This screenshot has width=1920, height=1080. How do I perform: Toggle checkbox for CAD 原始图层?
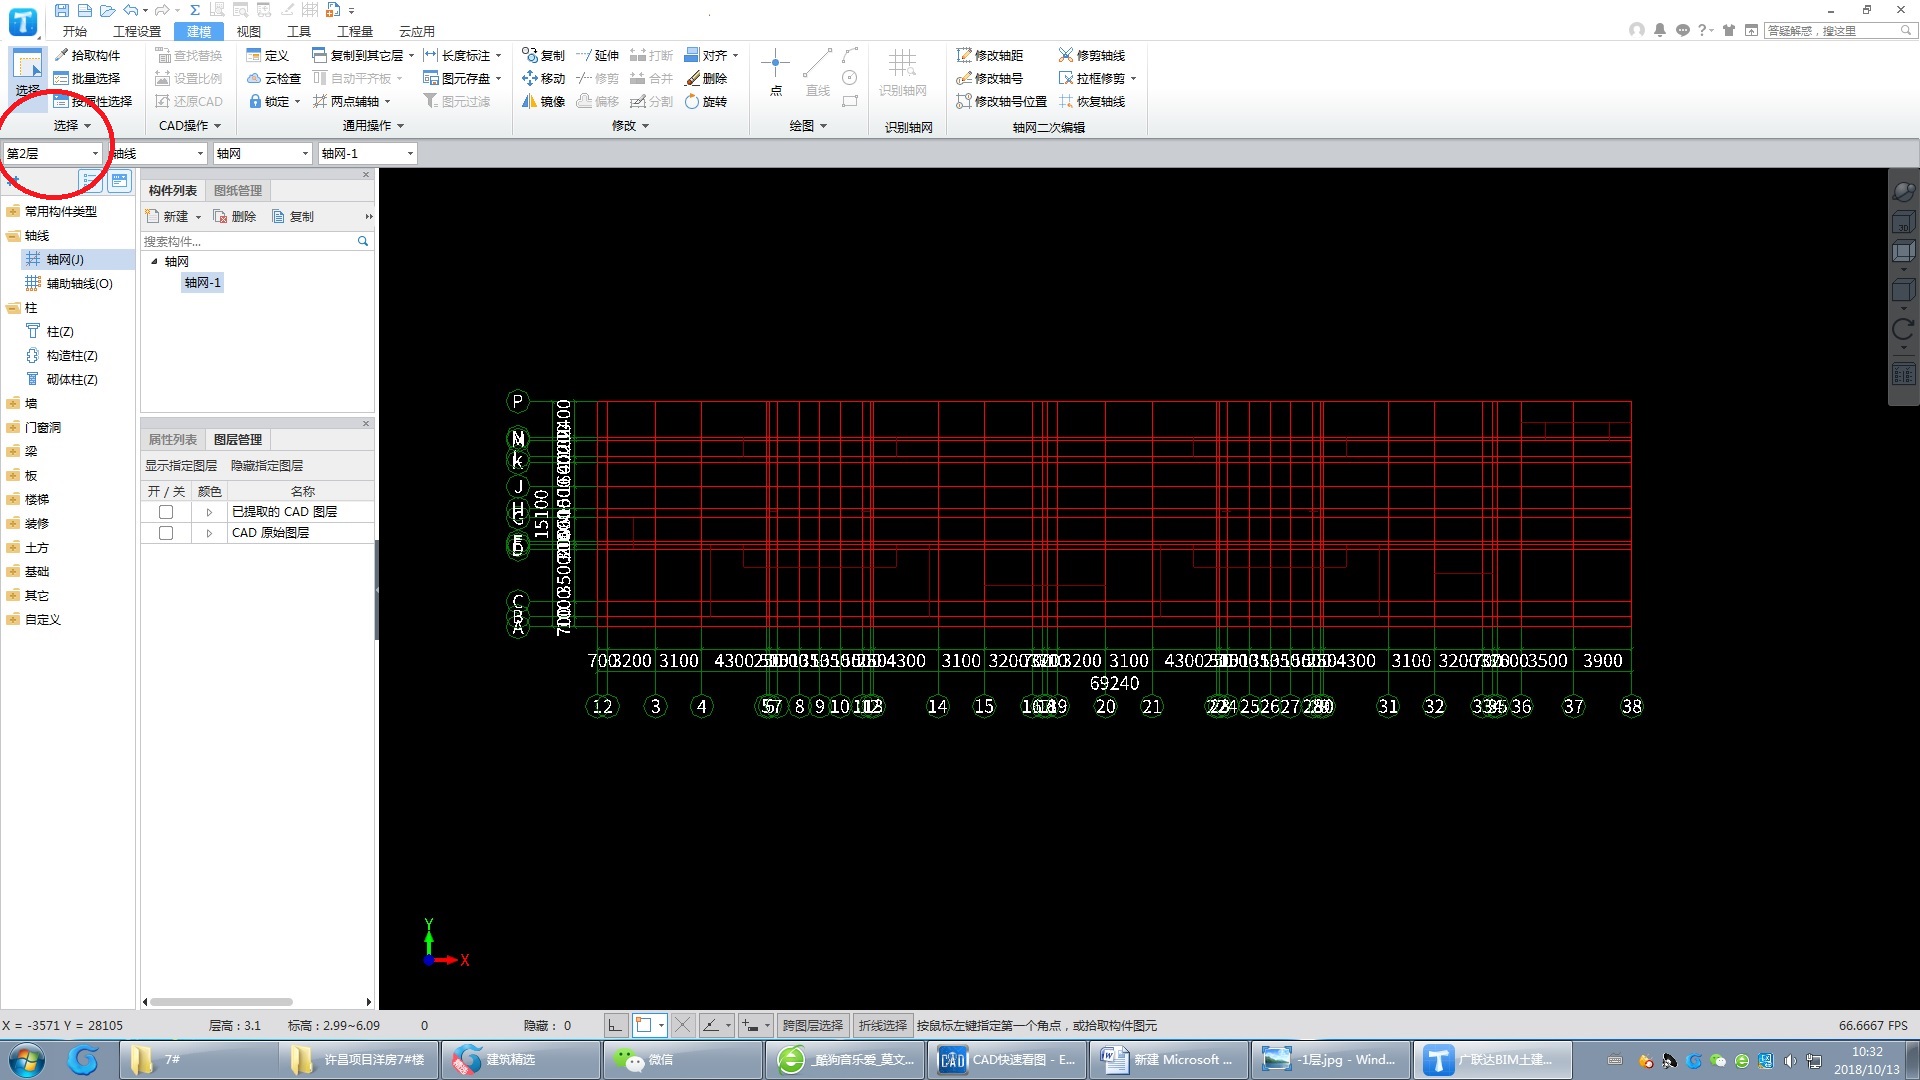[166, 533]
